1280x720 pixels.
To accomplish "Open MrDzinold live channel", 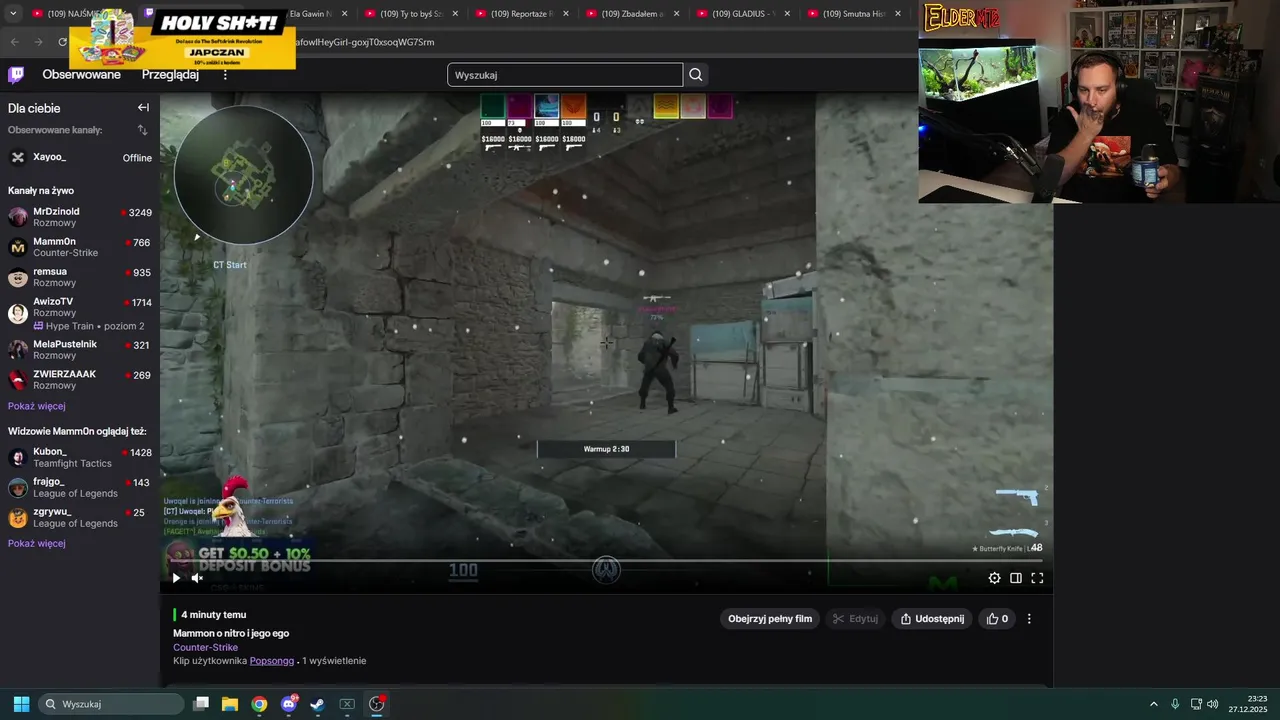I will click(80, 217).
